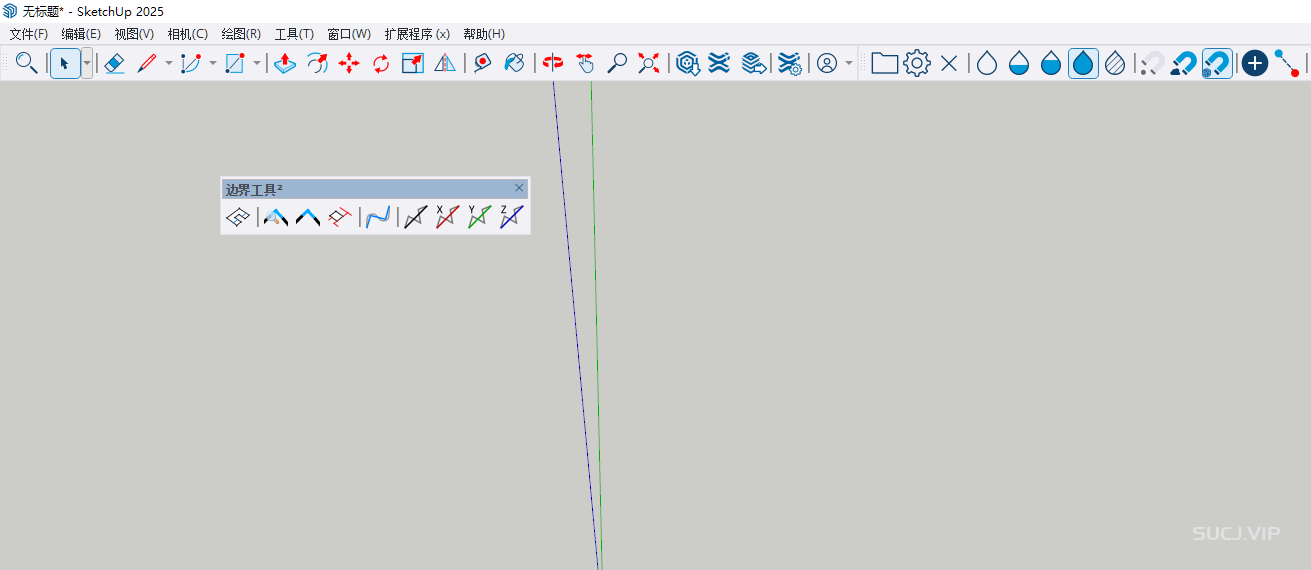
Task: Select the Scale tool
Action: 413,63
